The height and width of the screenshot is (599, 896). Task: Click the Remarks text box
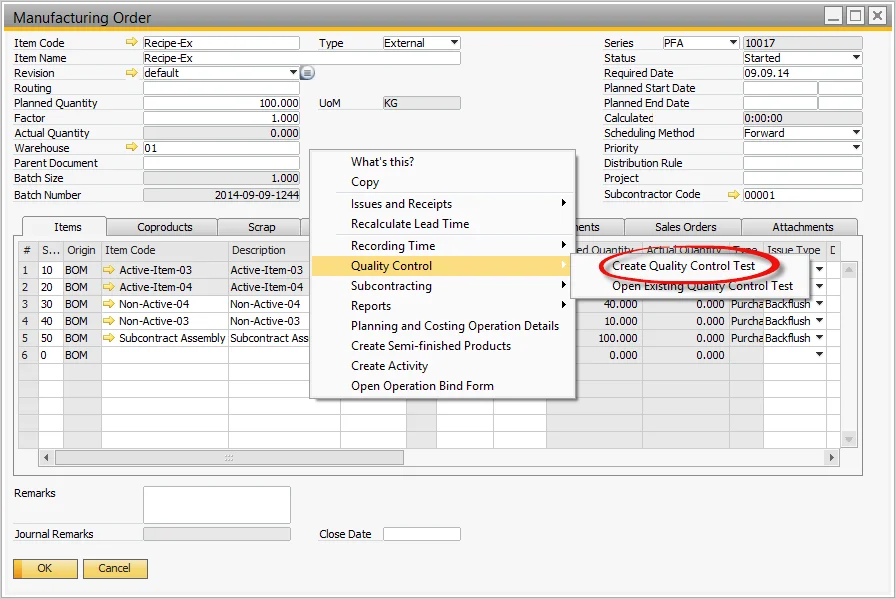[217, 505]
